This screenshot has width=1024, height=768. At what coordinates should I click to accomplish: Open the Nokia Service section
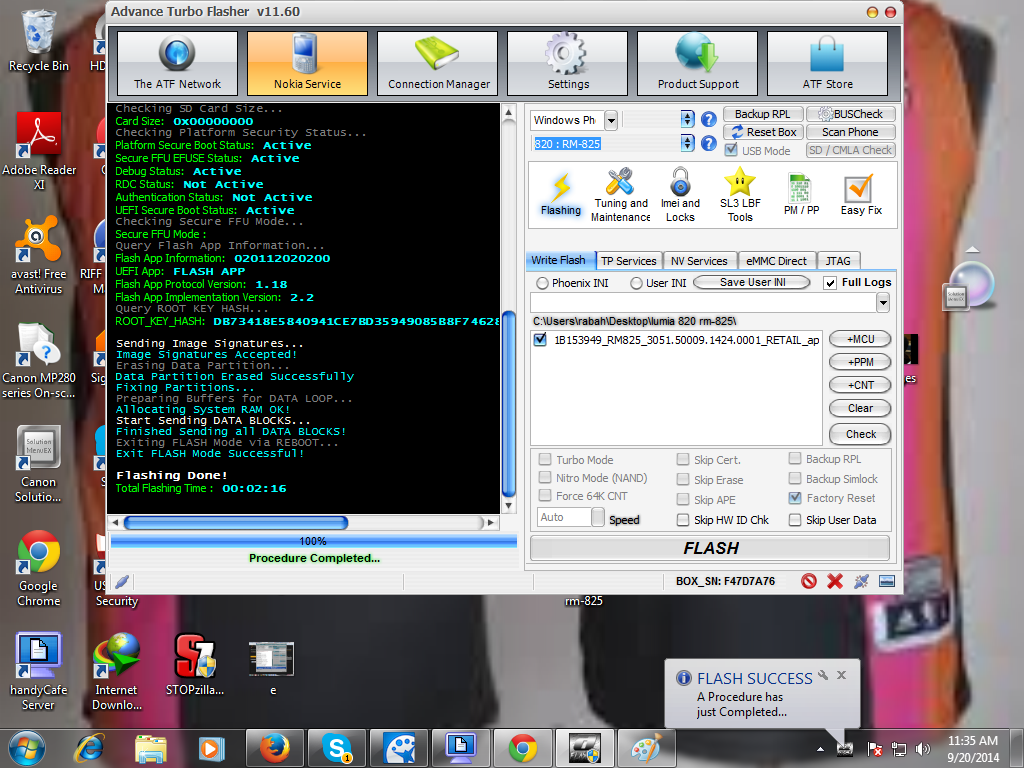tap(307, 63)
